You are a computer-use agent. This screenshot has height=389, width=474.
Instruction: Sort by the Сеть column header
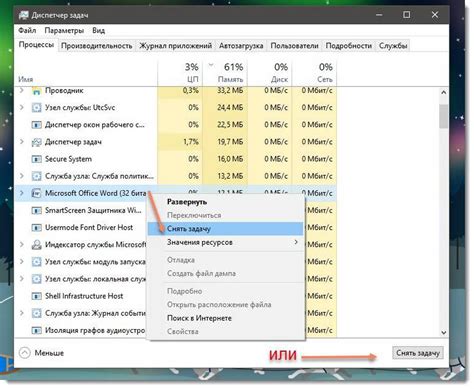(x=314, y=73)
